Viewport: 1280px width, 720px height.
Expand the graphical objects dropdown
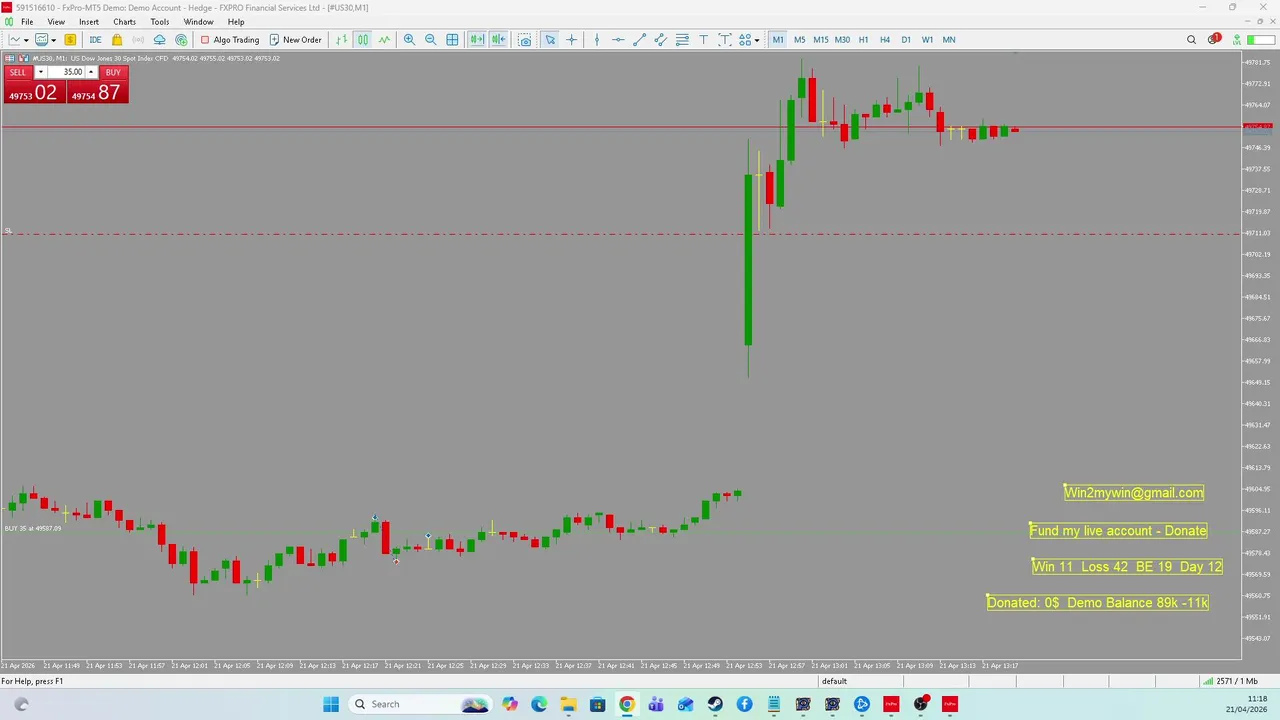(x=757, y=40)
